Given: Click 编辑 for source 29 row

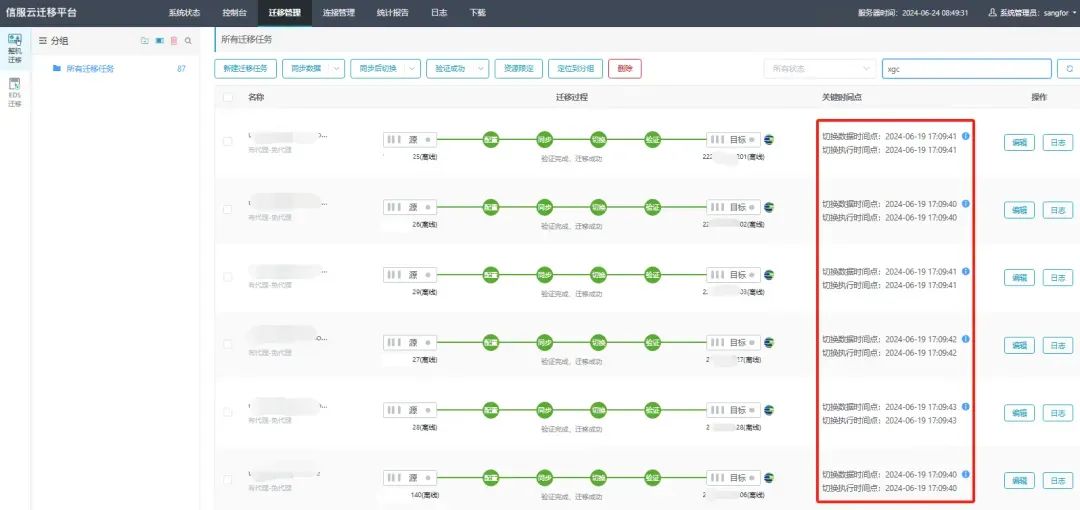Looking at the screenshot, I should click(x=1019, y=278).
